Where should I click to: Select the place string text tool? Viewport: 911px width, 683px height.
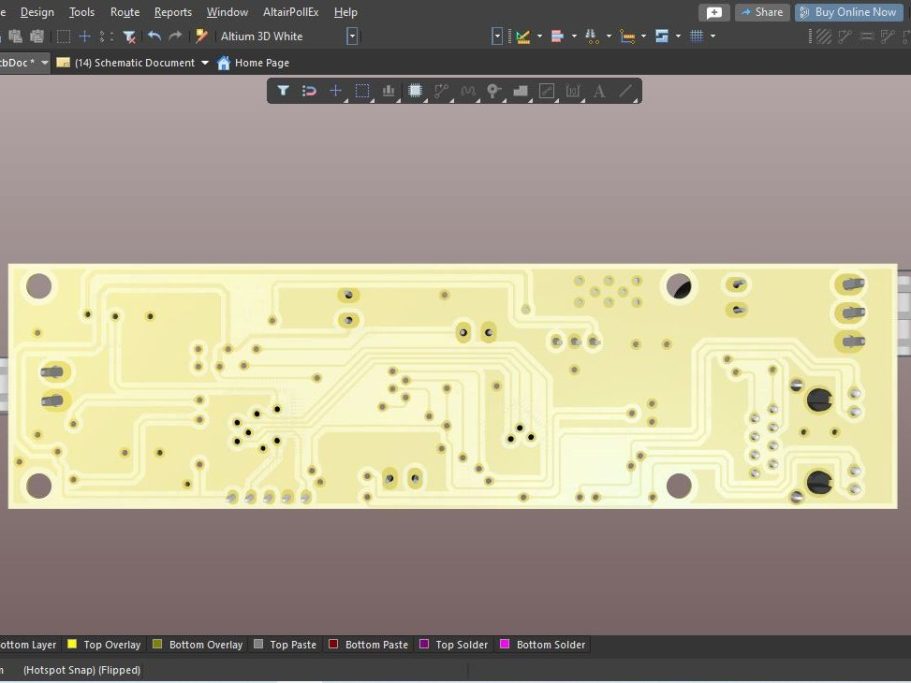tap(599, 91)
